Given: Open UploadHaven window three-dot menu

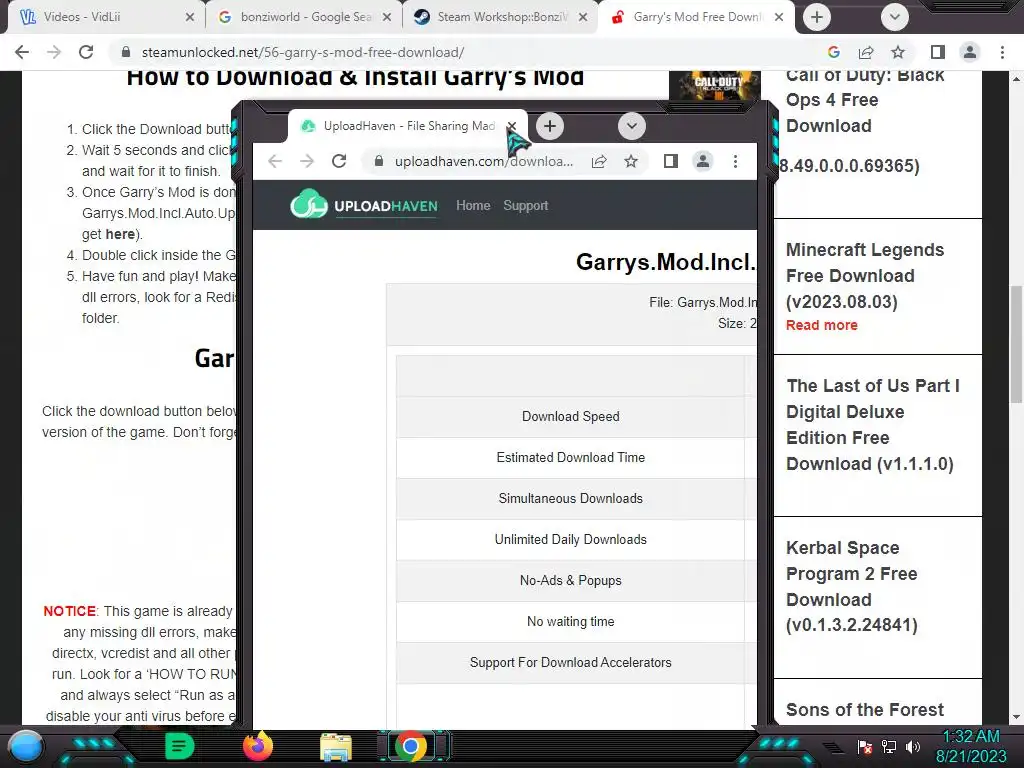Looking at the screenshot, I should click(x=735, y=161).
